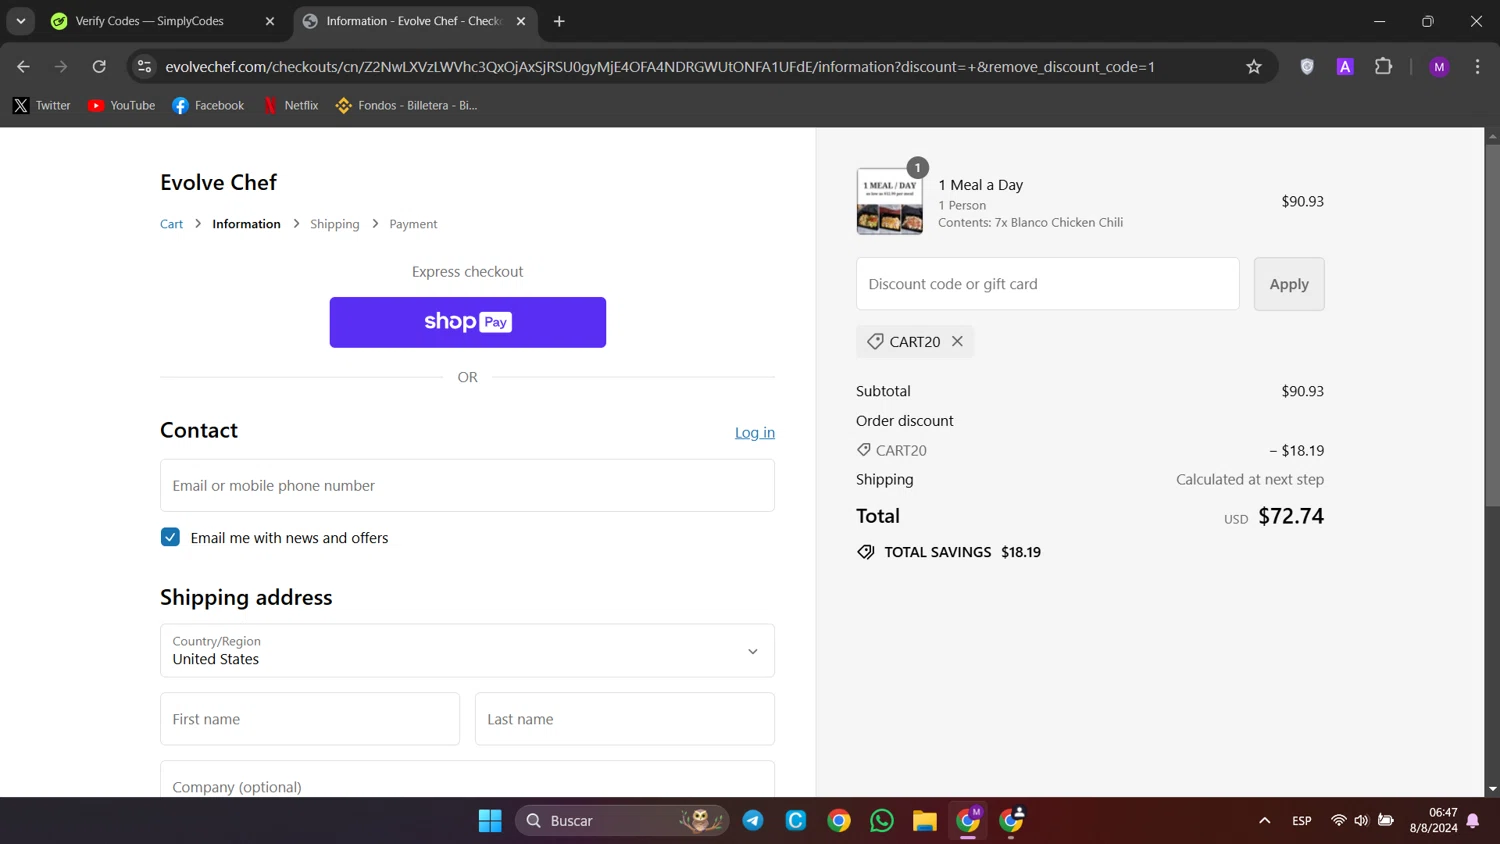Go back to Cart breadcrumb
1500x844 pixels.
point(171,224)
